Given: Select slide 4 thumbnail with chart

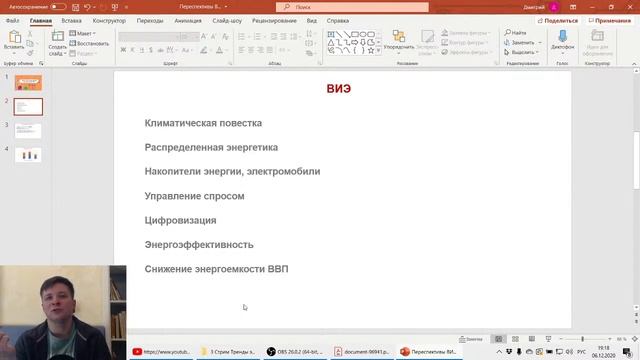Looking at the screenshot, I should [28, 155].
